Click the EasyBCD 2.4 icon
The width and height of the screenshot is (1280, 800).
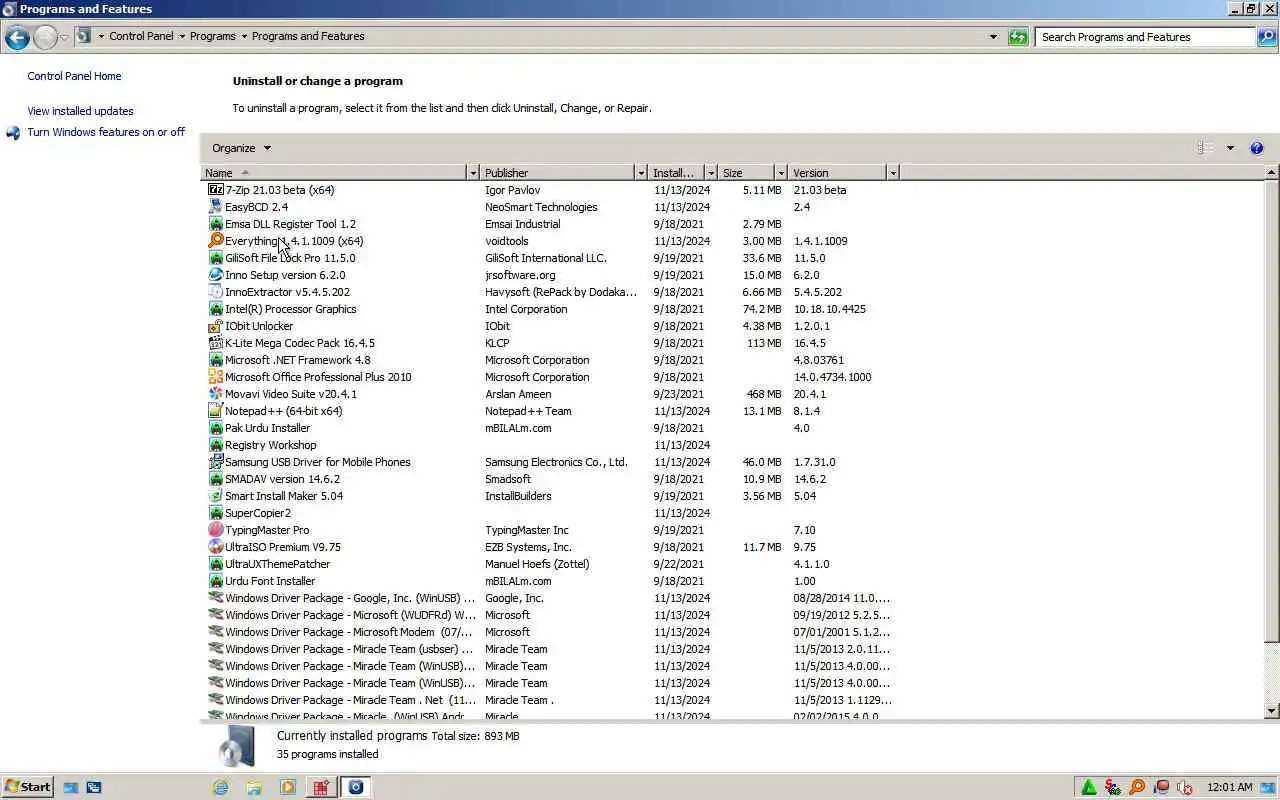click(216, 207)
